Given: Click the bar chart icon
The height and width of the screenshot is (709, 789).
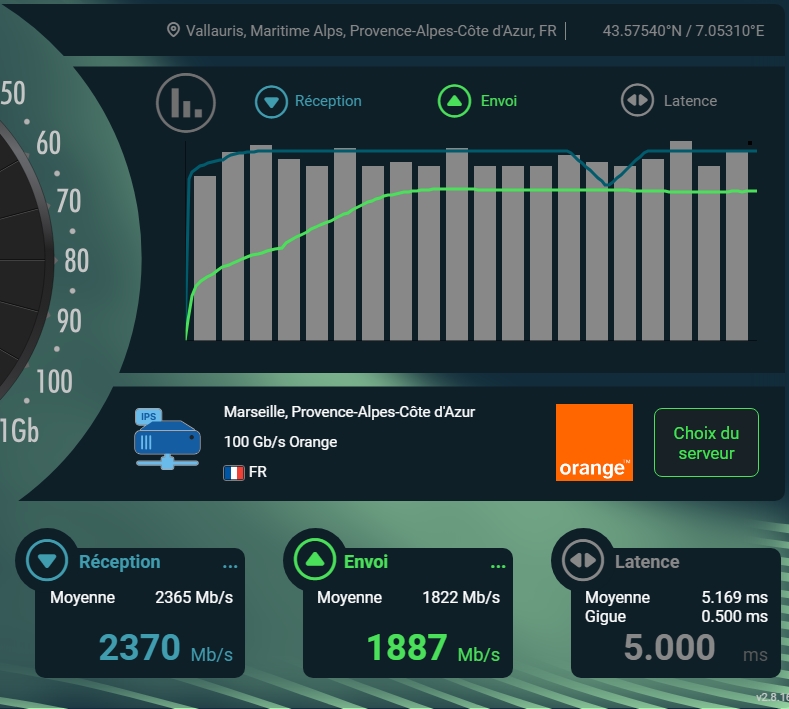Looking at the screenshot, I should [x=186, y=102].
